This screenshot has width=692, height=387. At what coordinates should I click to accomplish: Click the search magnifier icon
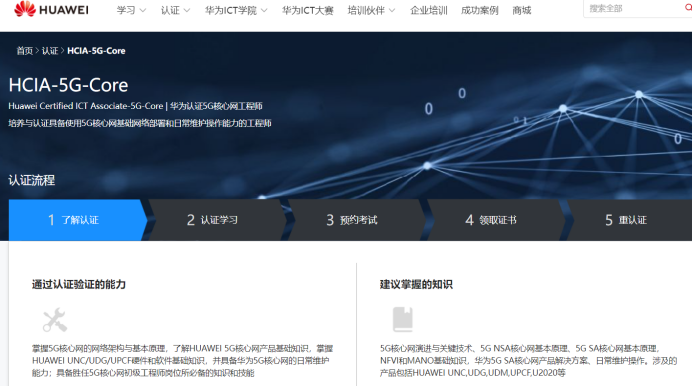[688, 8]
